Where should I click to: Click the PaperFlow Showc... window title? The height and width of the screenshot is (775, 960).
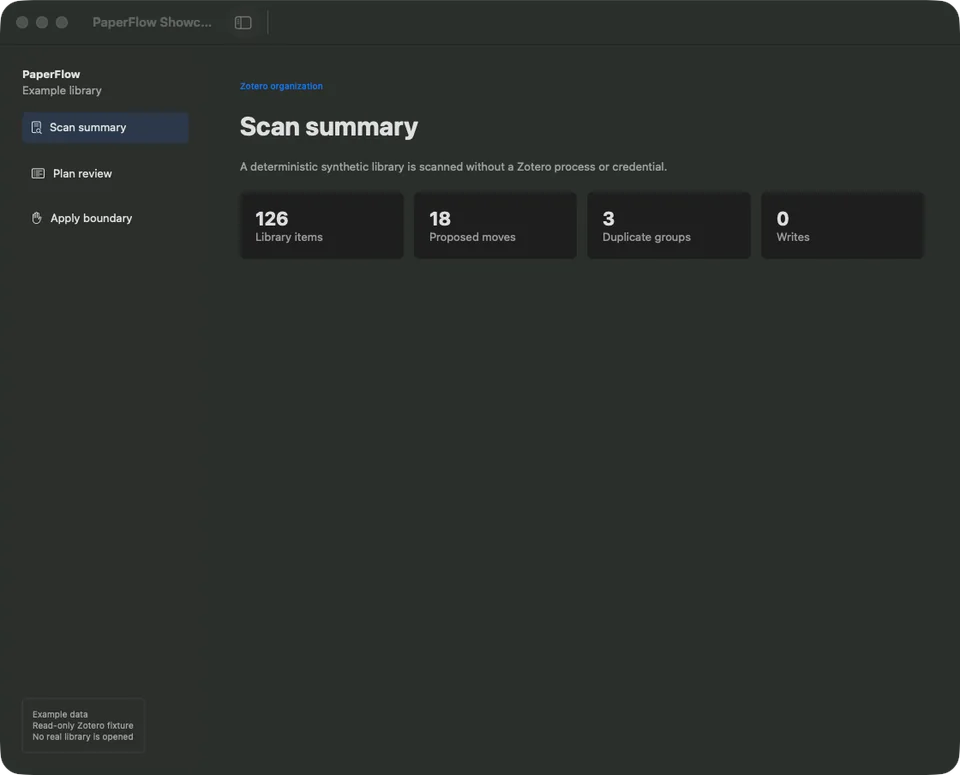pyautogui.click(x=152, y=23)
